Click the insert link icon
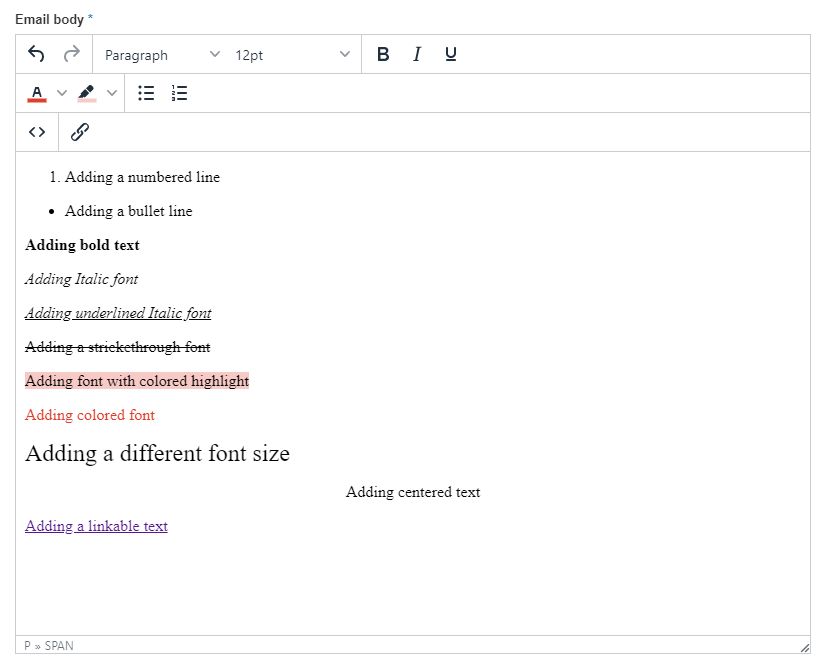The image size is (822, 664). (x=80, y=131)
